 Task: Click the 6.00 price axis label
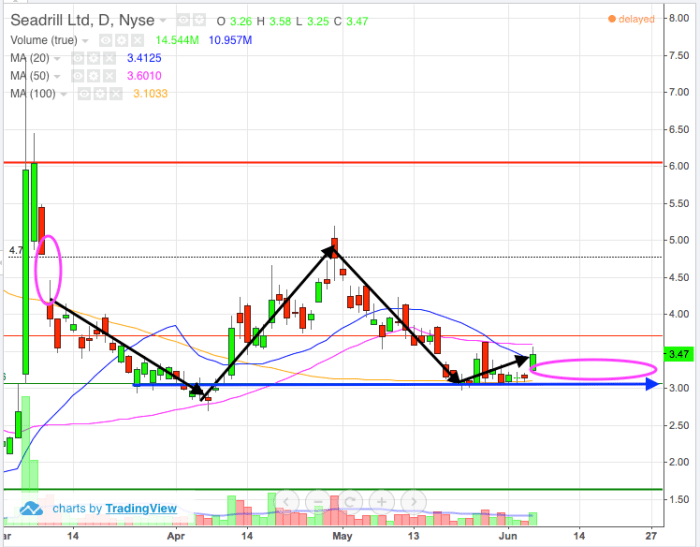[x=679, y=166]
